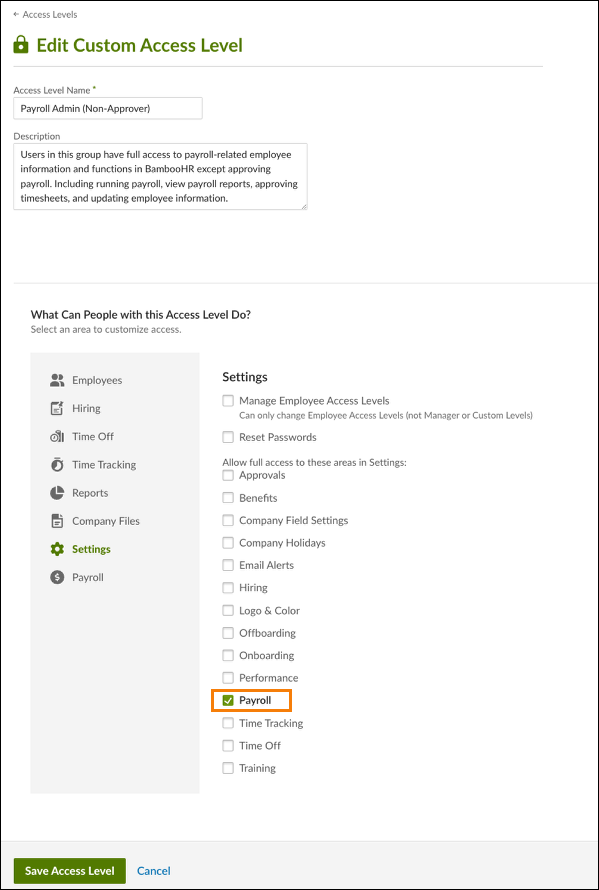Image resolution: width=599 pixels, height=890 pixels.
Task: Click the Cancel link
Action: click(154, 871)
